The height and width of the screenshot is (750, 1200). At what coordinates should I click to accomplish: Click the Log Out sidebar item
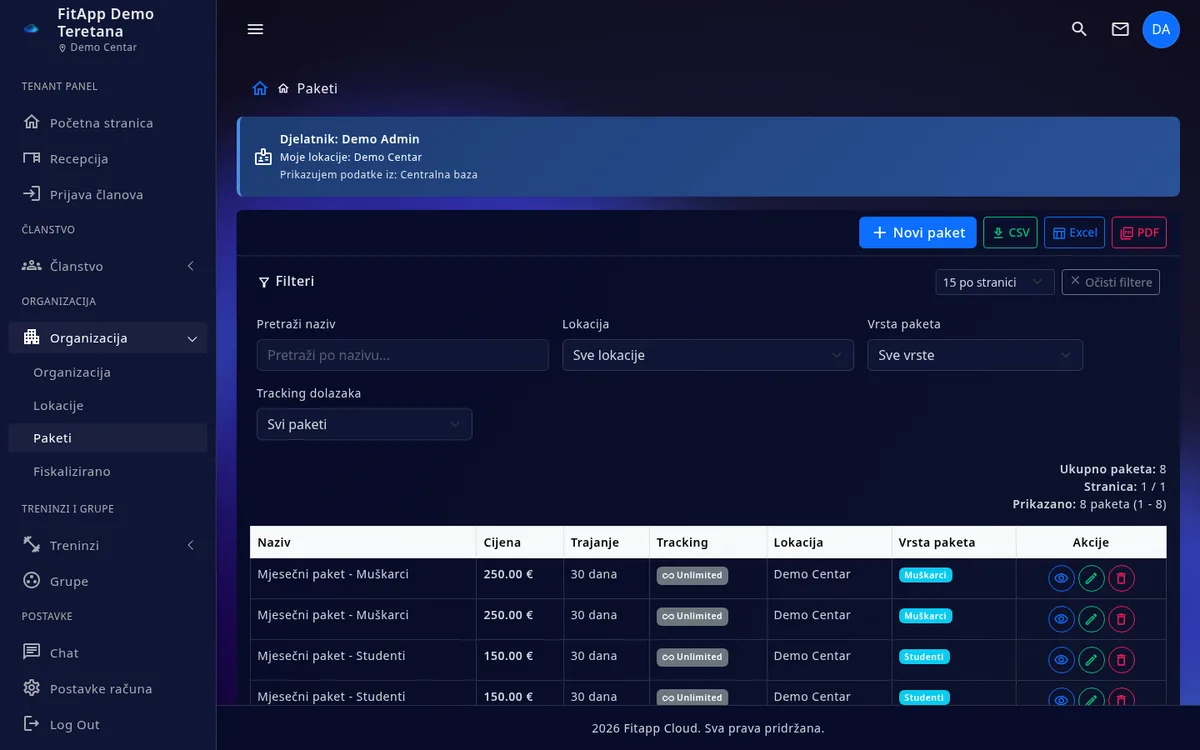(x=108, y=725)
